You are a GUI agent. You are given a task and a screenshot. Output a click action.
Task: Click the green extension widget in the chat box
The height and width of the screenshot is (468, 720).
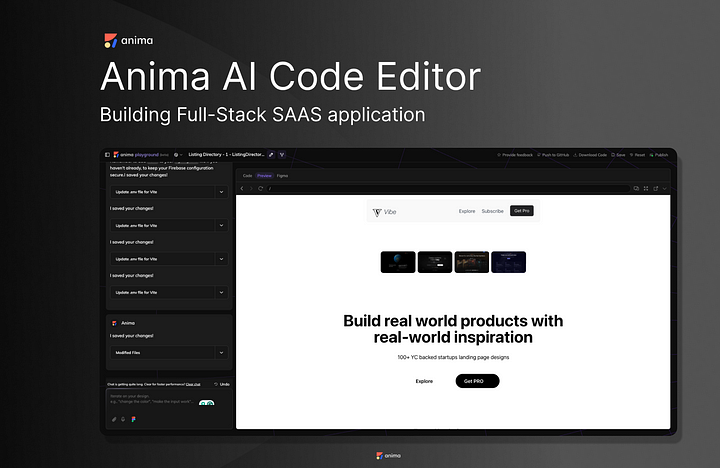point(207,403)
